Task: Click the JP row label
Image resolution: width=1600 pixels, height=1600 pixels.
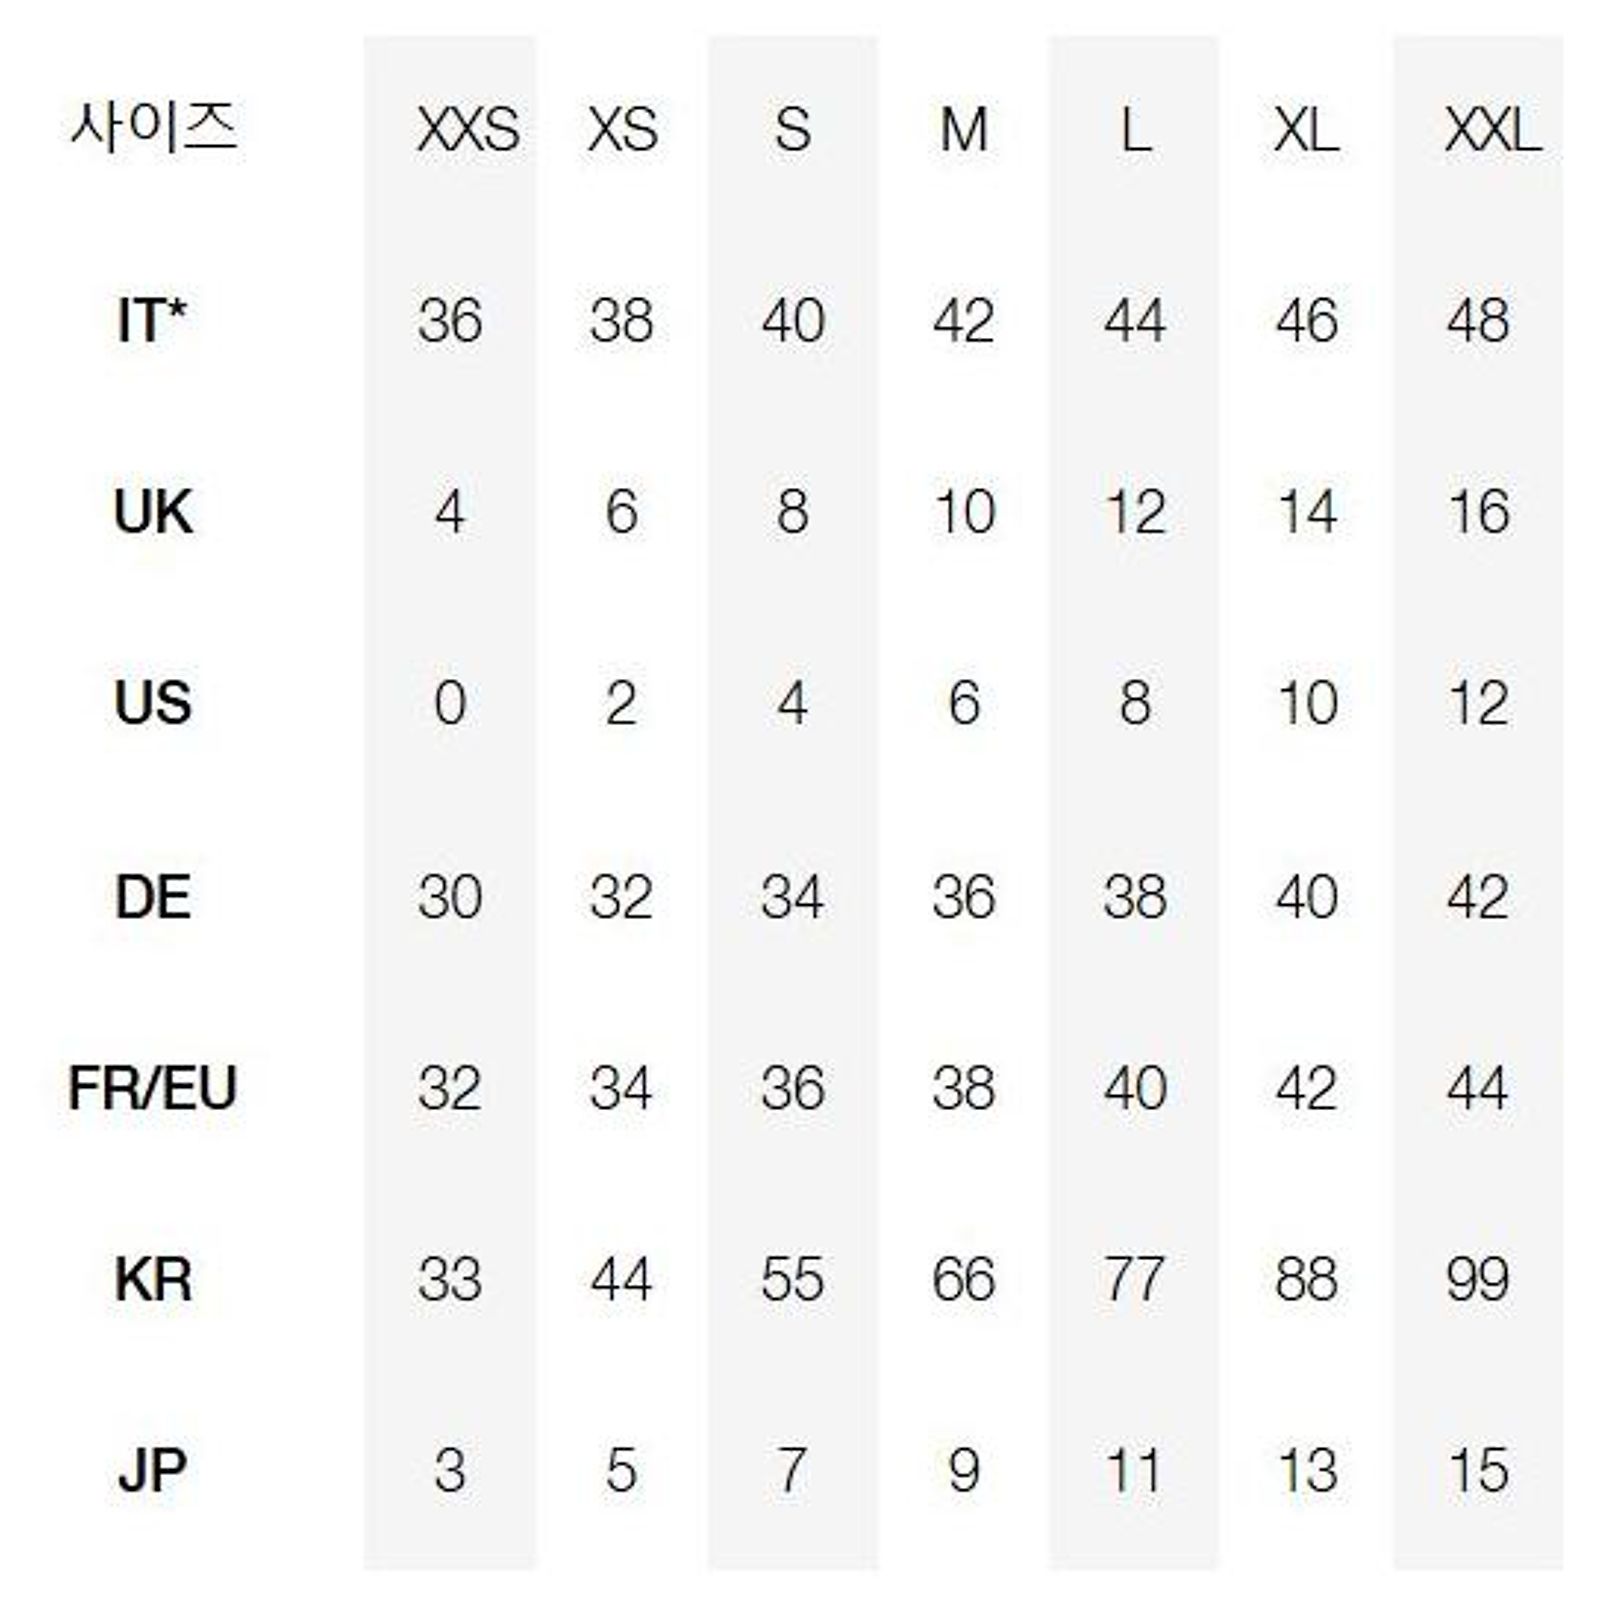Action: [x=152, y=1471]
